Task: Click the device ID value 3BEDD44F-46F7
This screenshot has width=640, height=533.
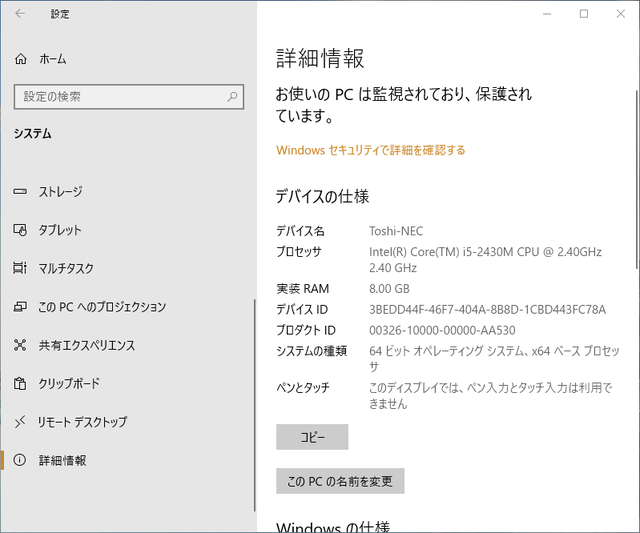Action: (487, 309)
